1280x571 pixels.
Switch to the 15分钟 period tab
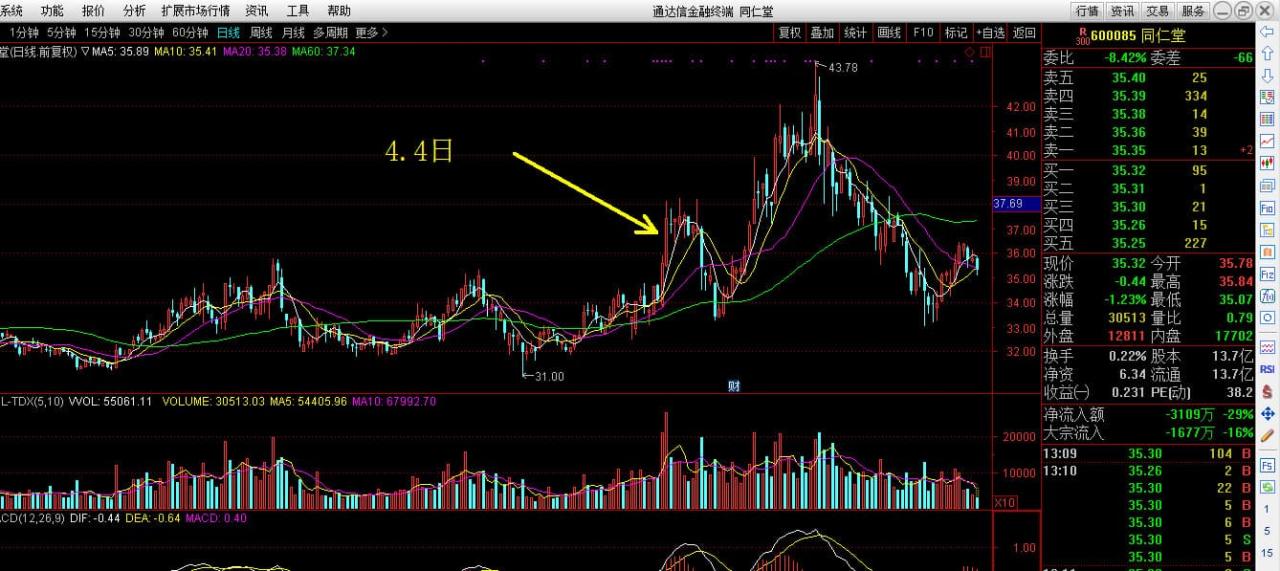click(102, 32)
